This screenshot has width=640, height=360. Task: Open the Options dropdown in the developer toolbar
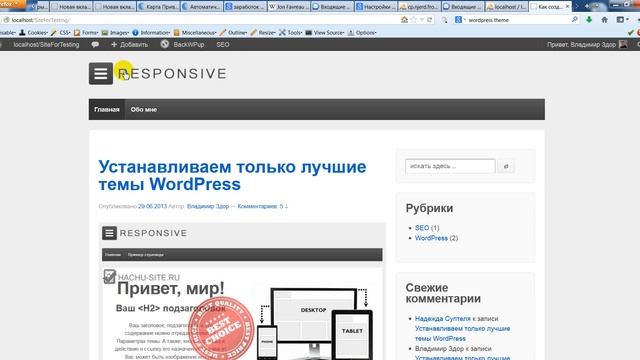pyautogui.click(x=362, y=33)
